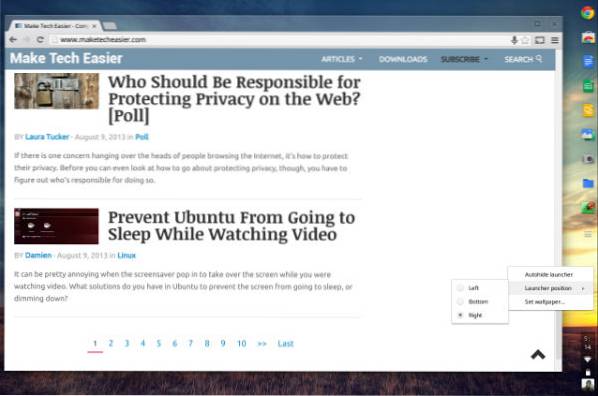Launch Google Slides from the shelf
Viewport: 598px width, 396px height.
point(588,111)
